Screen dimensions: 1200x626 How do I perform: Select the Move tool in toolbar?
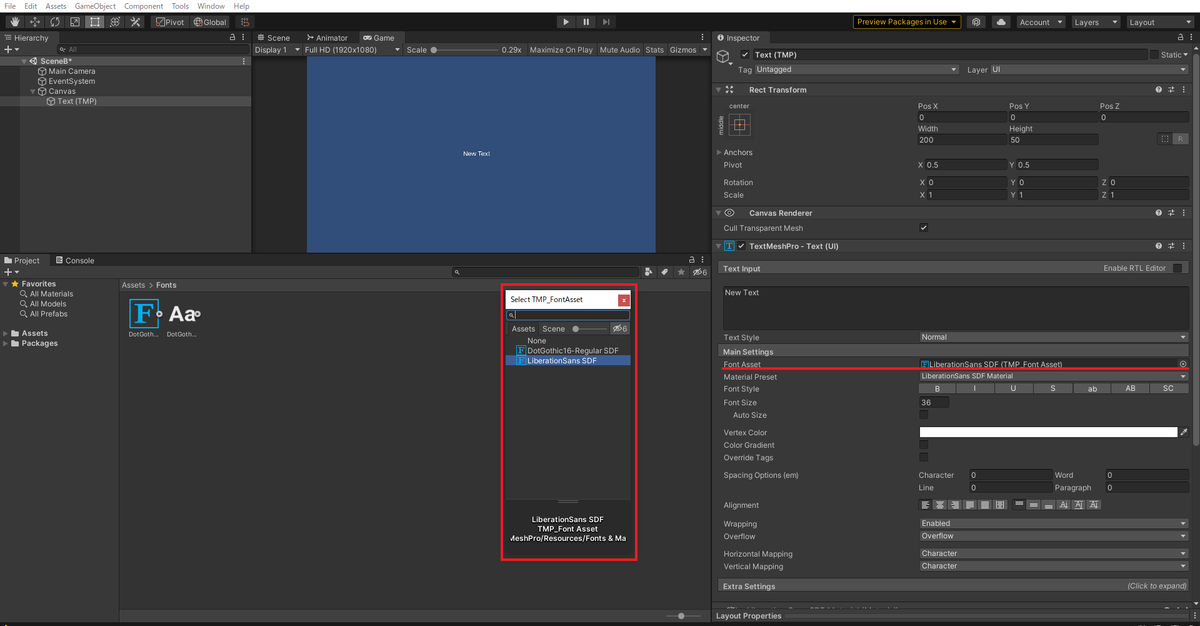35,22
